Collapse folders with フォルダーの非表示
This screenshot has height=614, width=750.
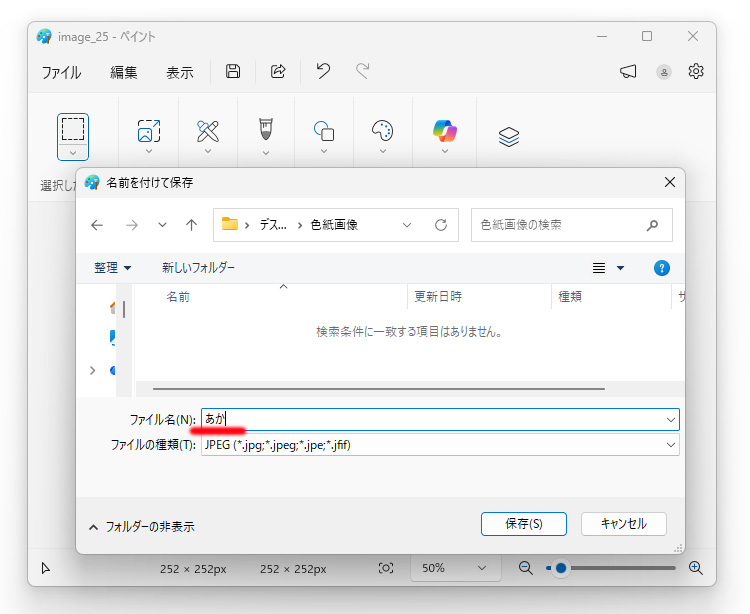point(142,526)
